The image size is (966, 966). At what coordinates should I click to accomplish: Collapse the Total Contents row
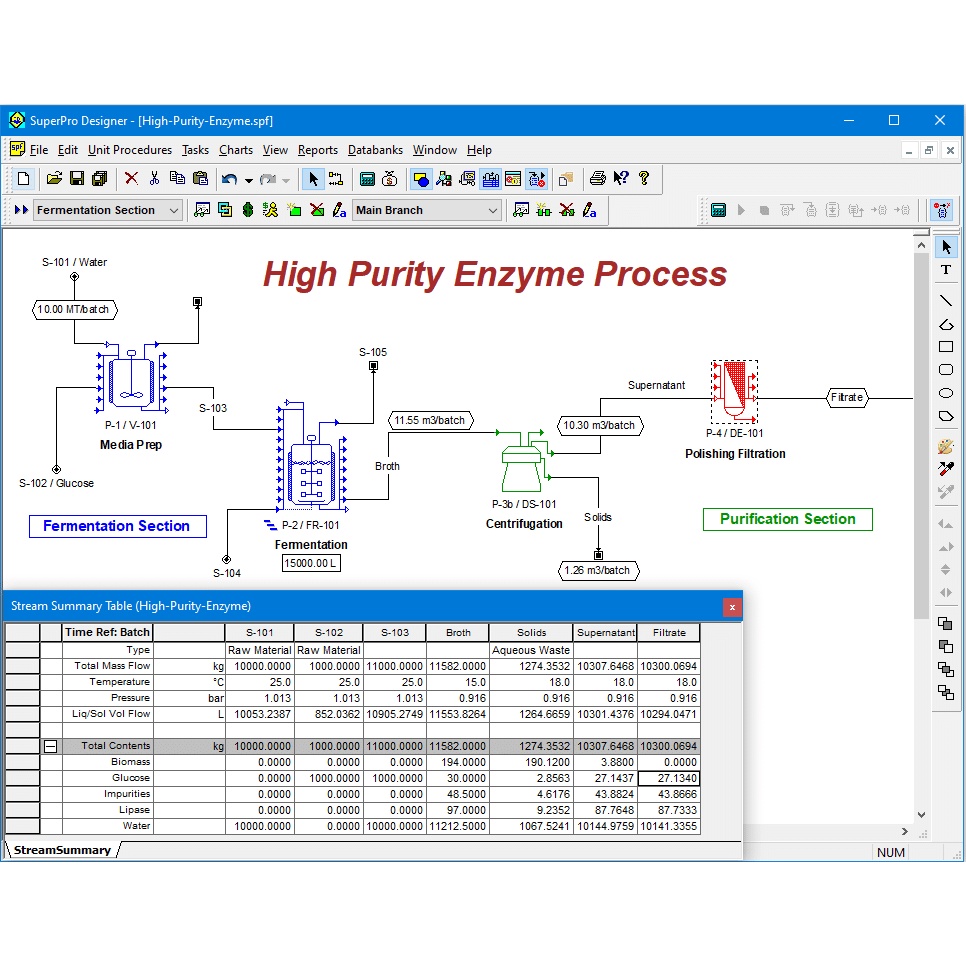point(50,746)
